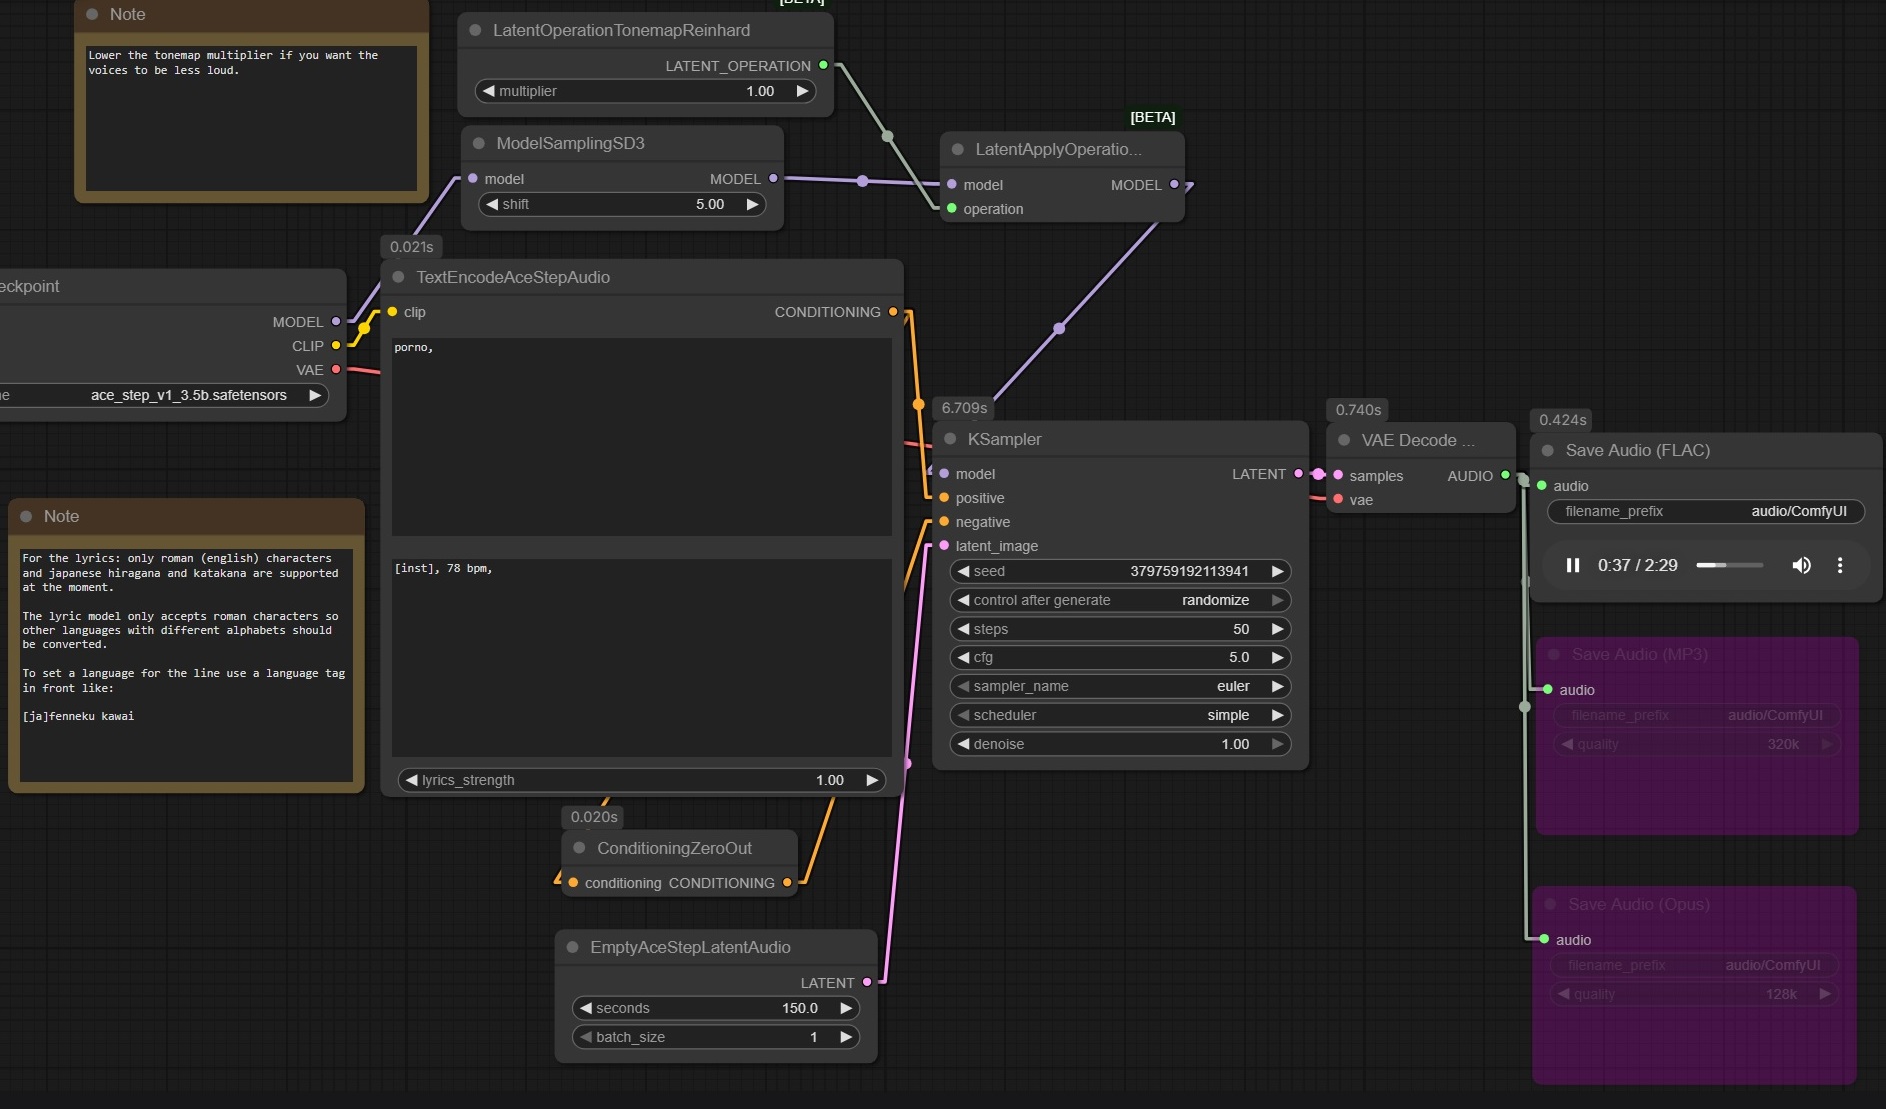Pause the audio preview playback

tap(1573, 565)
